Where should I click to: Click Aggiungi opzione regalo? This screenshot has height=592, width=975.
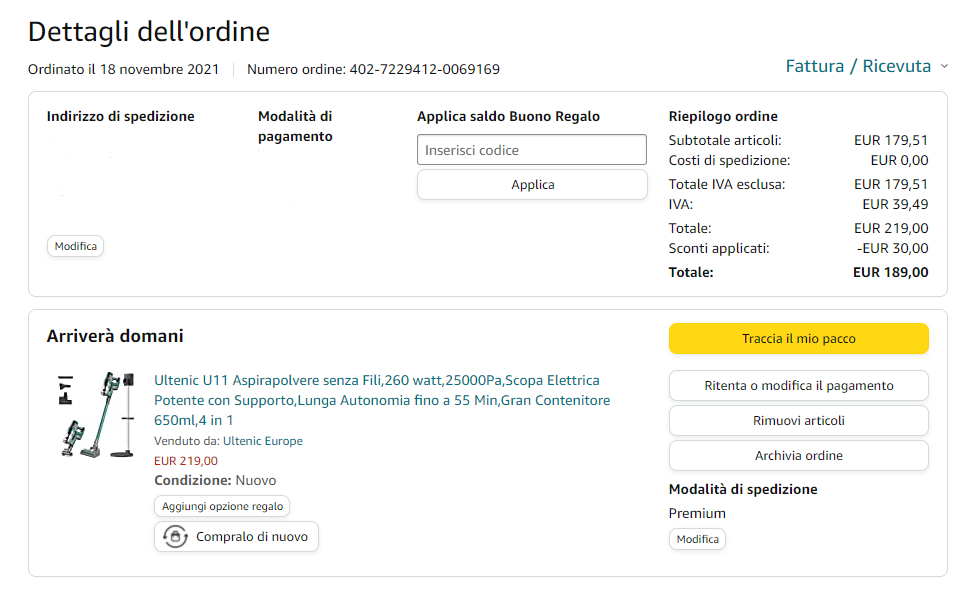click(222, 507)
